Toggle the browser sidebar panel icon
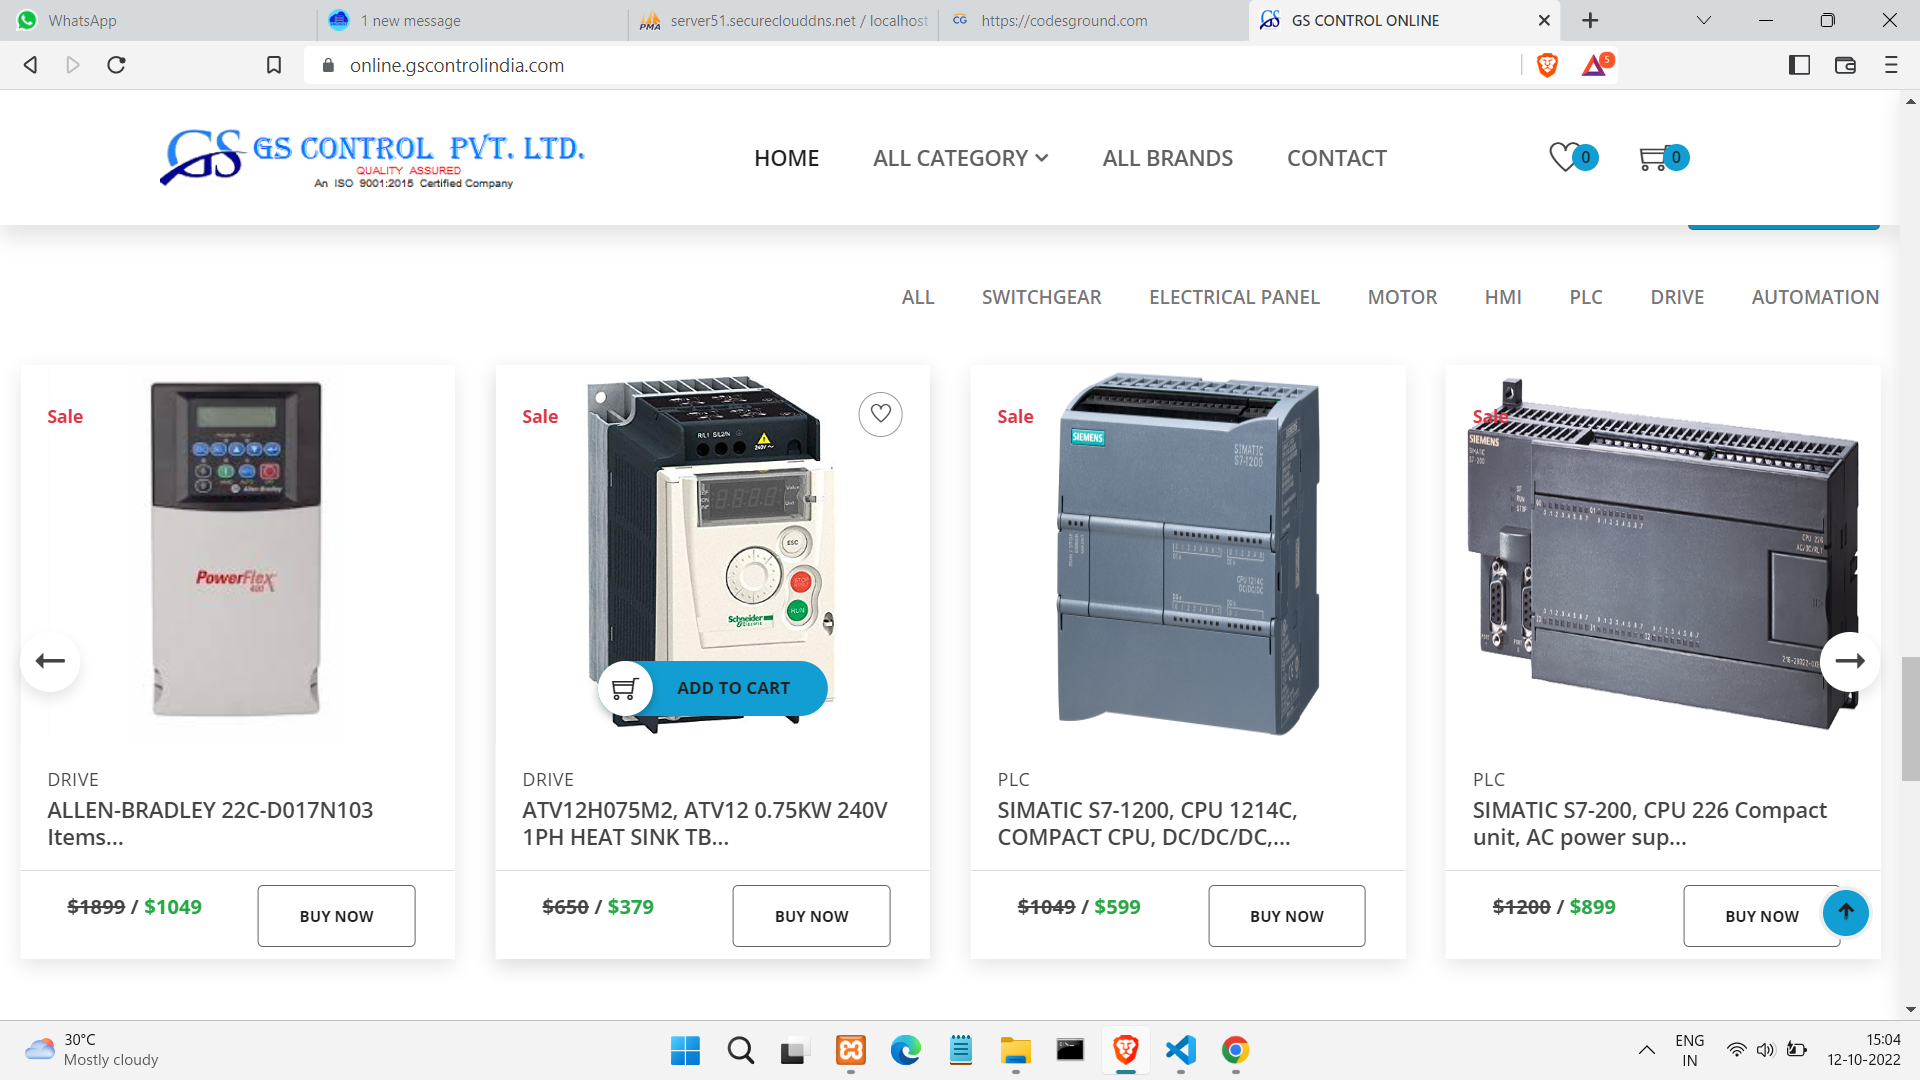 coord(1799,65)
